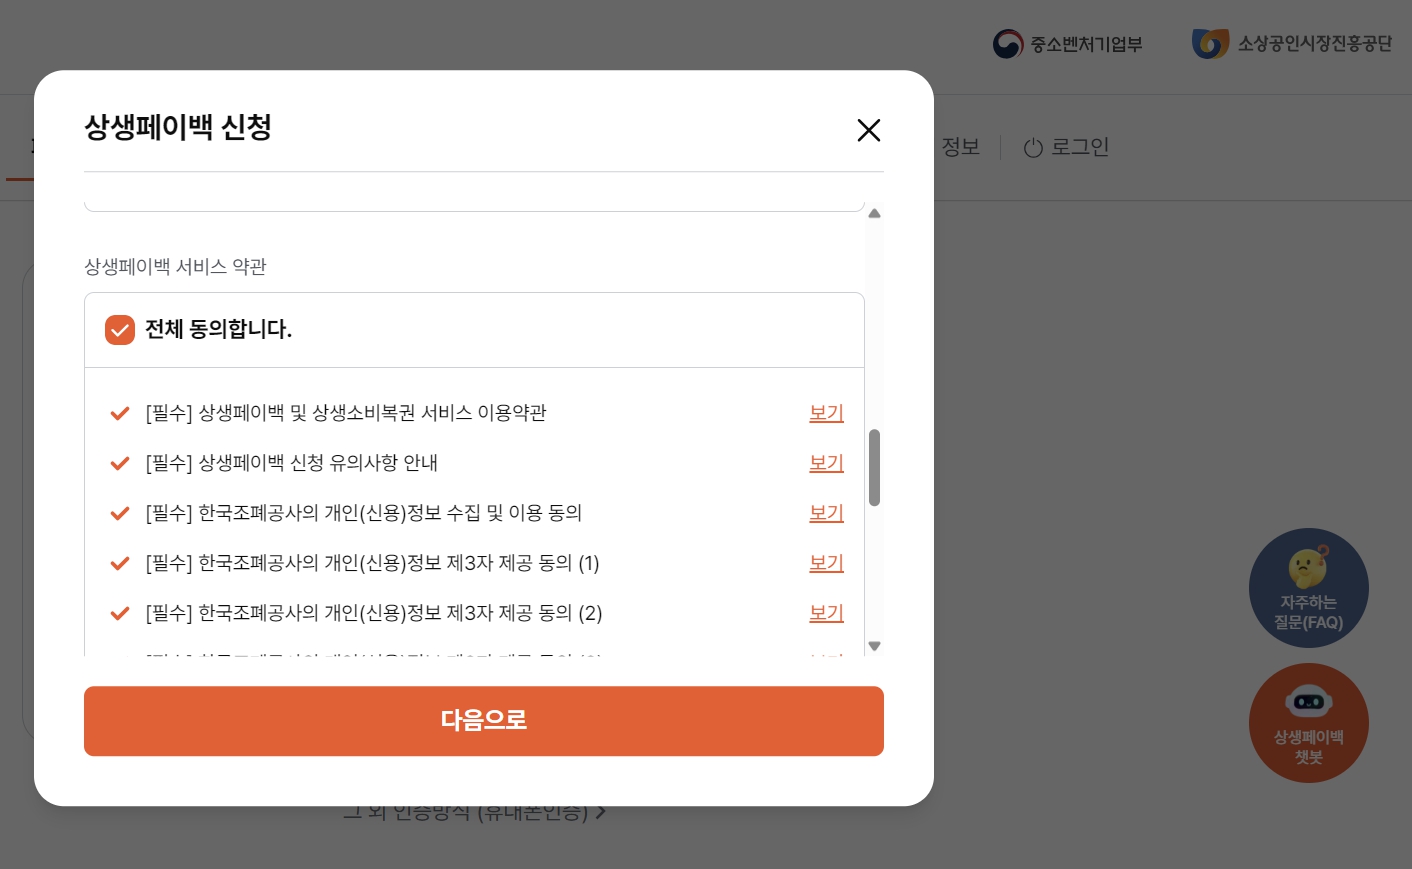Click the 소상공인시장진흥공단 logo
Image resolution: width=1412 pixels, height=869 pixels.
pyautogui.click(x=1291, y=44)
